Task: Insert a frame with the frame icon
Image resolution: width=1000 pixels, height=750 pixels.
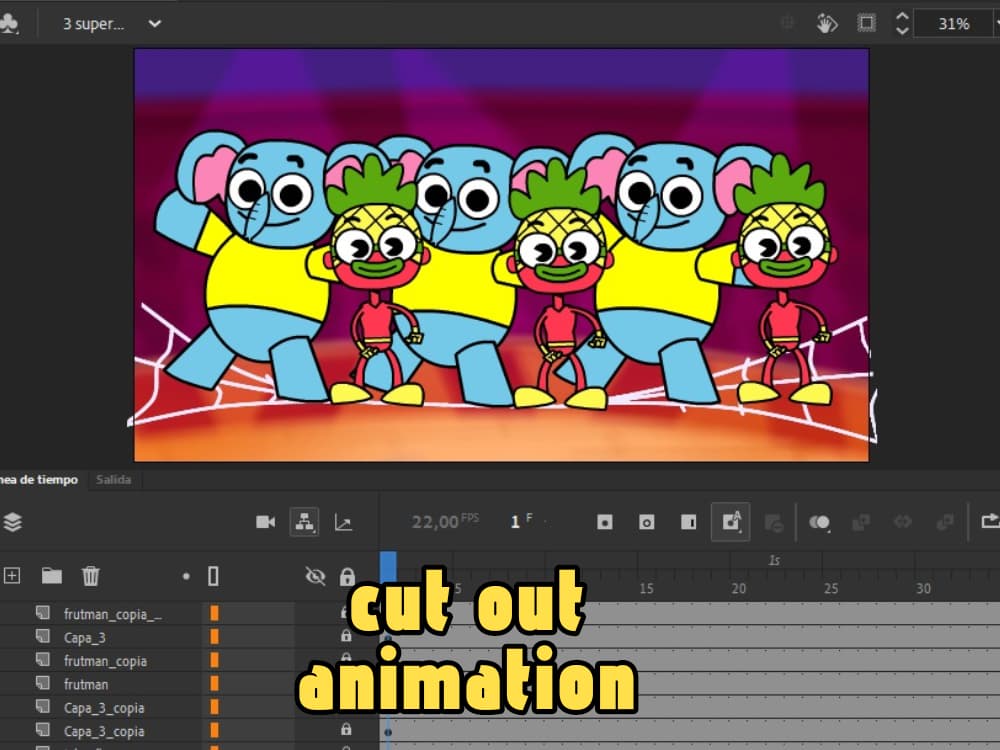Action: (688, 522)
